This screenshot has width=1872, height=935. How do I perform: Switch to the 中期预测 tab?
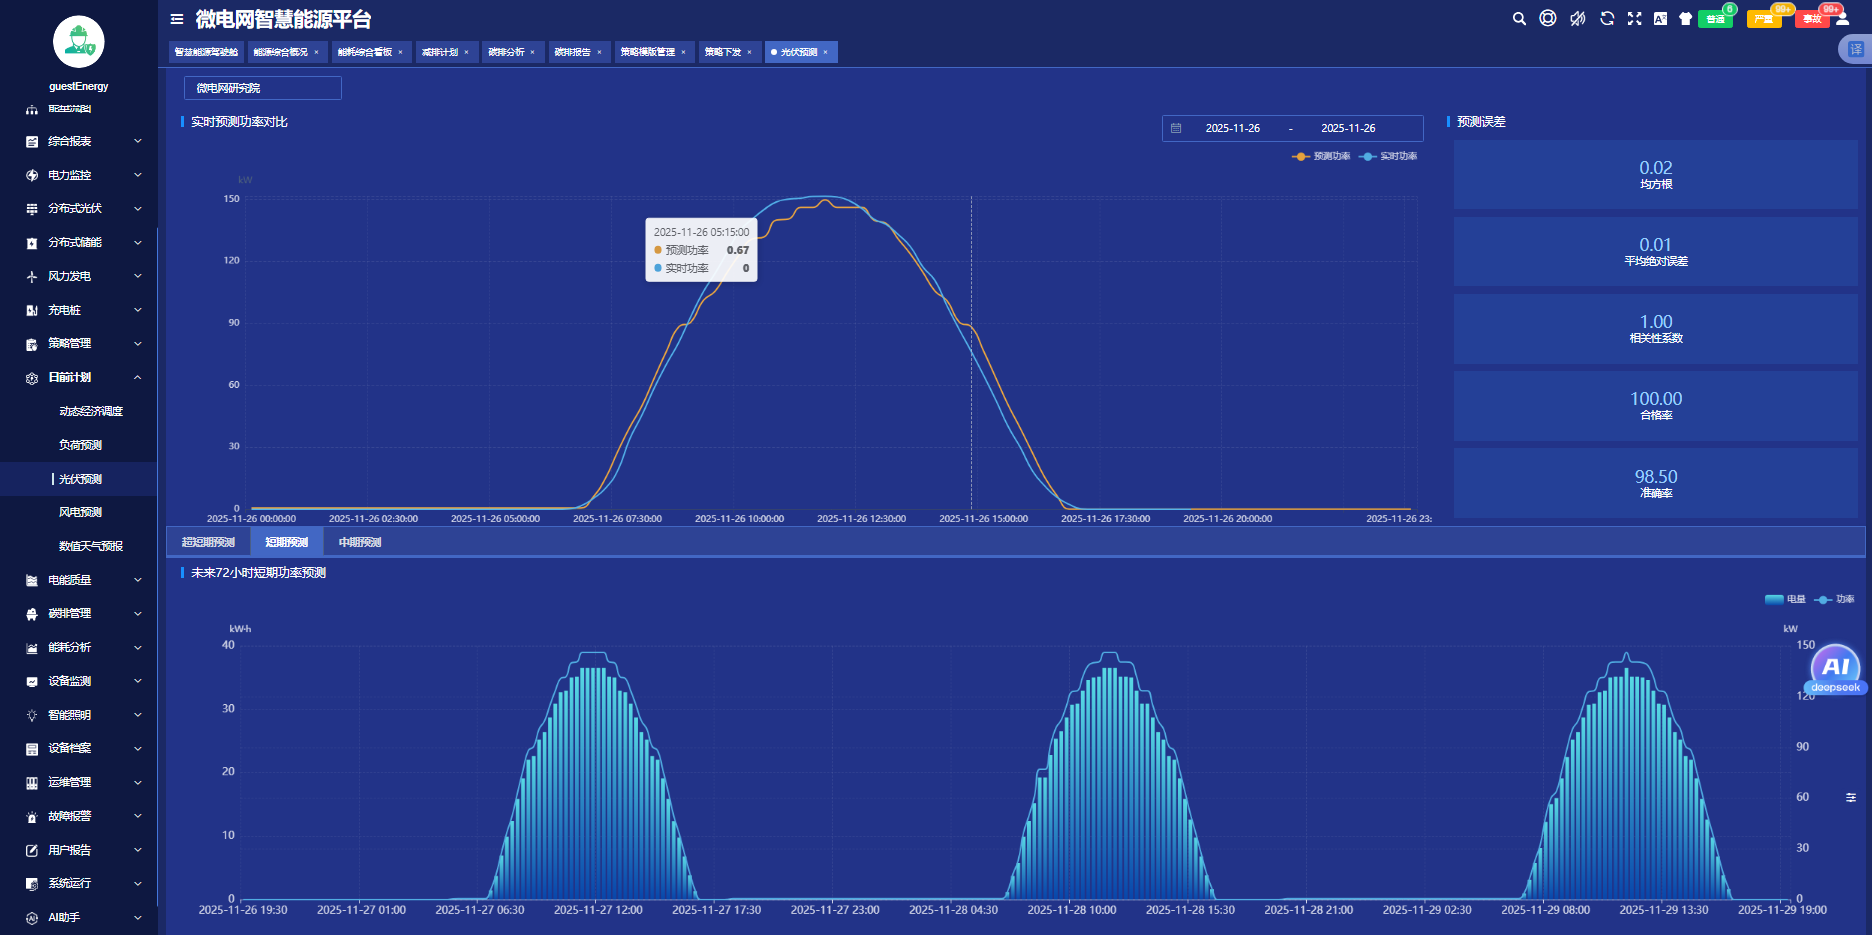click(x=360, y=543)
